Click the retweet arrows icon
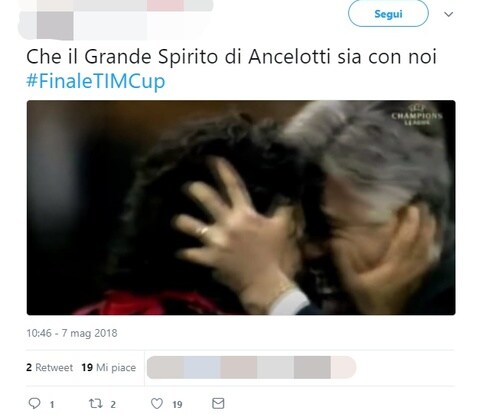The height and width of the screenshot is (414, 483). pyautogui.click(x=95, y=404)
